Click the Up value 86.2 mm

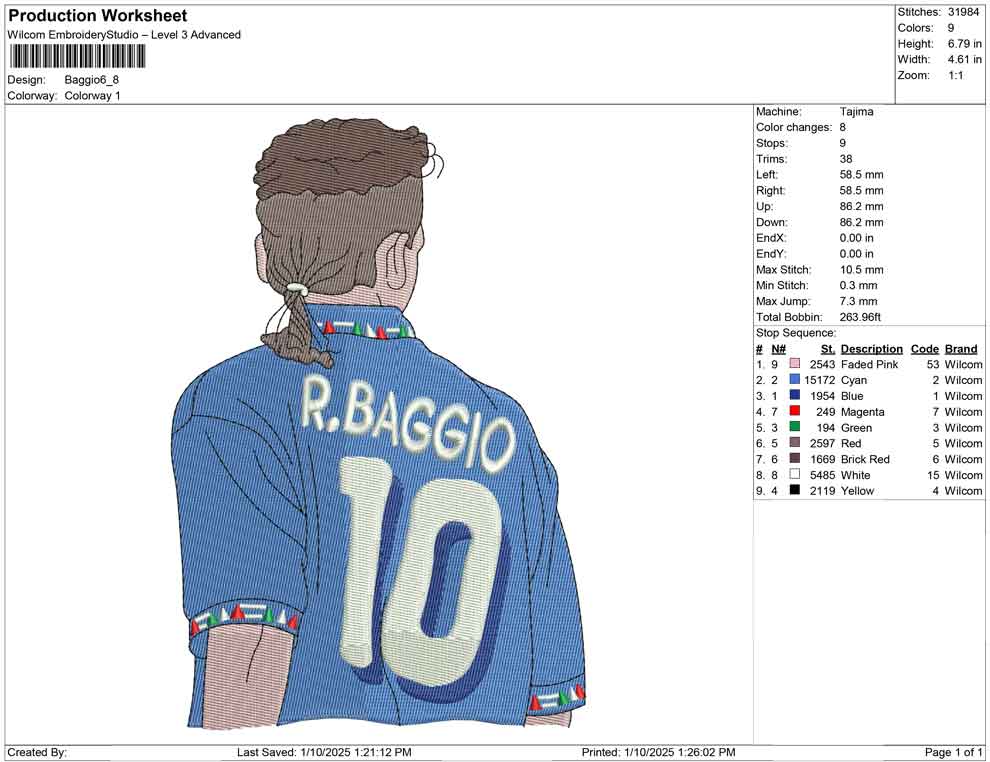(x=862, y=206)
